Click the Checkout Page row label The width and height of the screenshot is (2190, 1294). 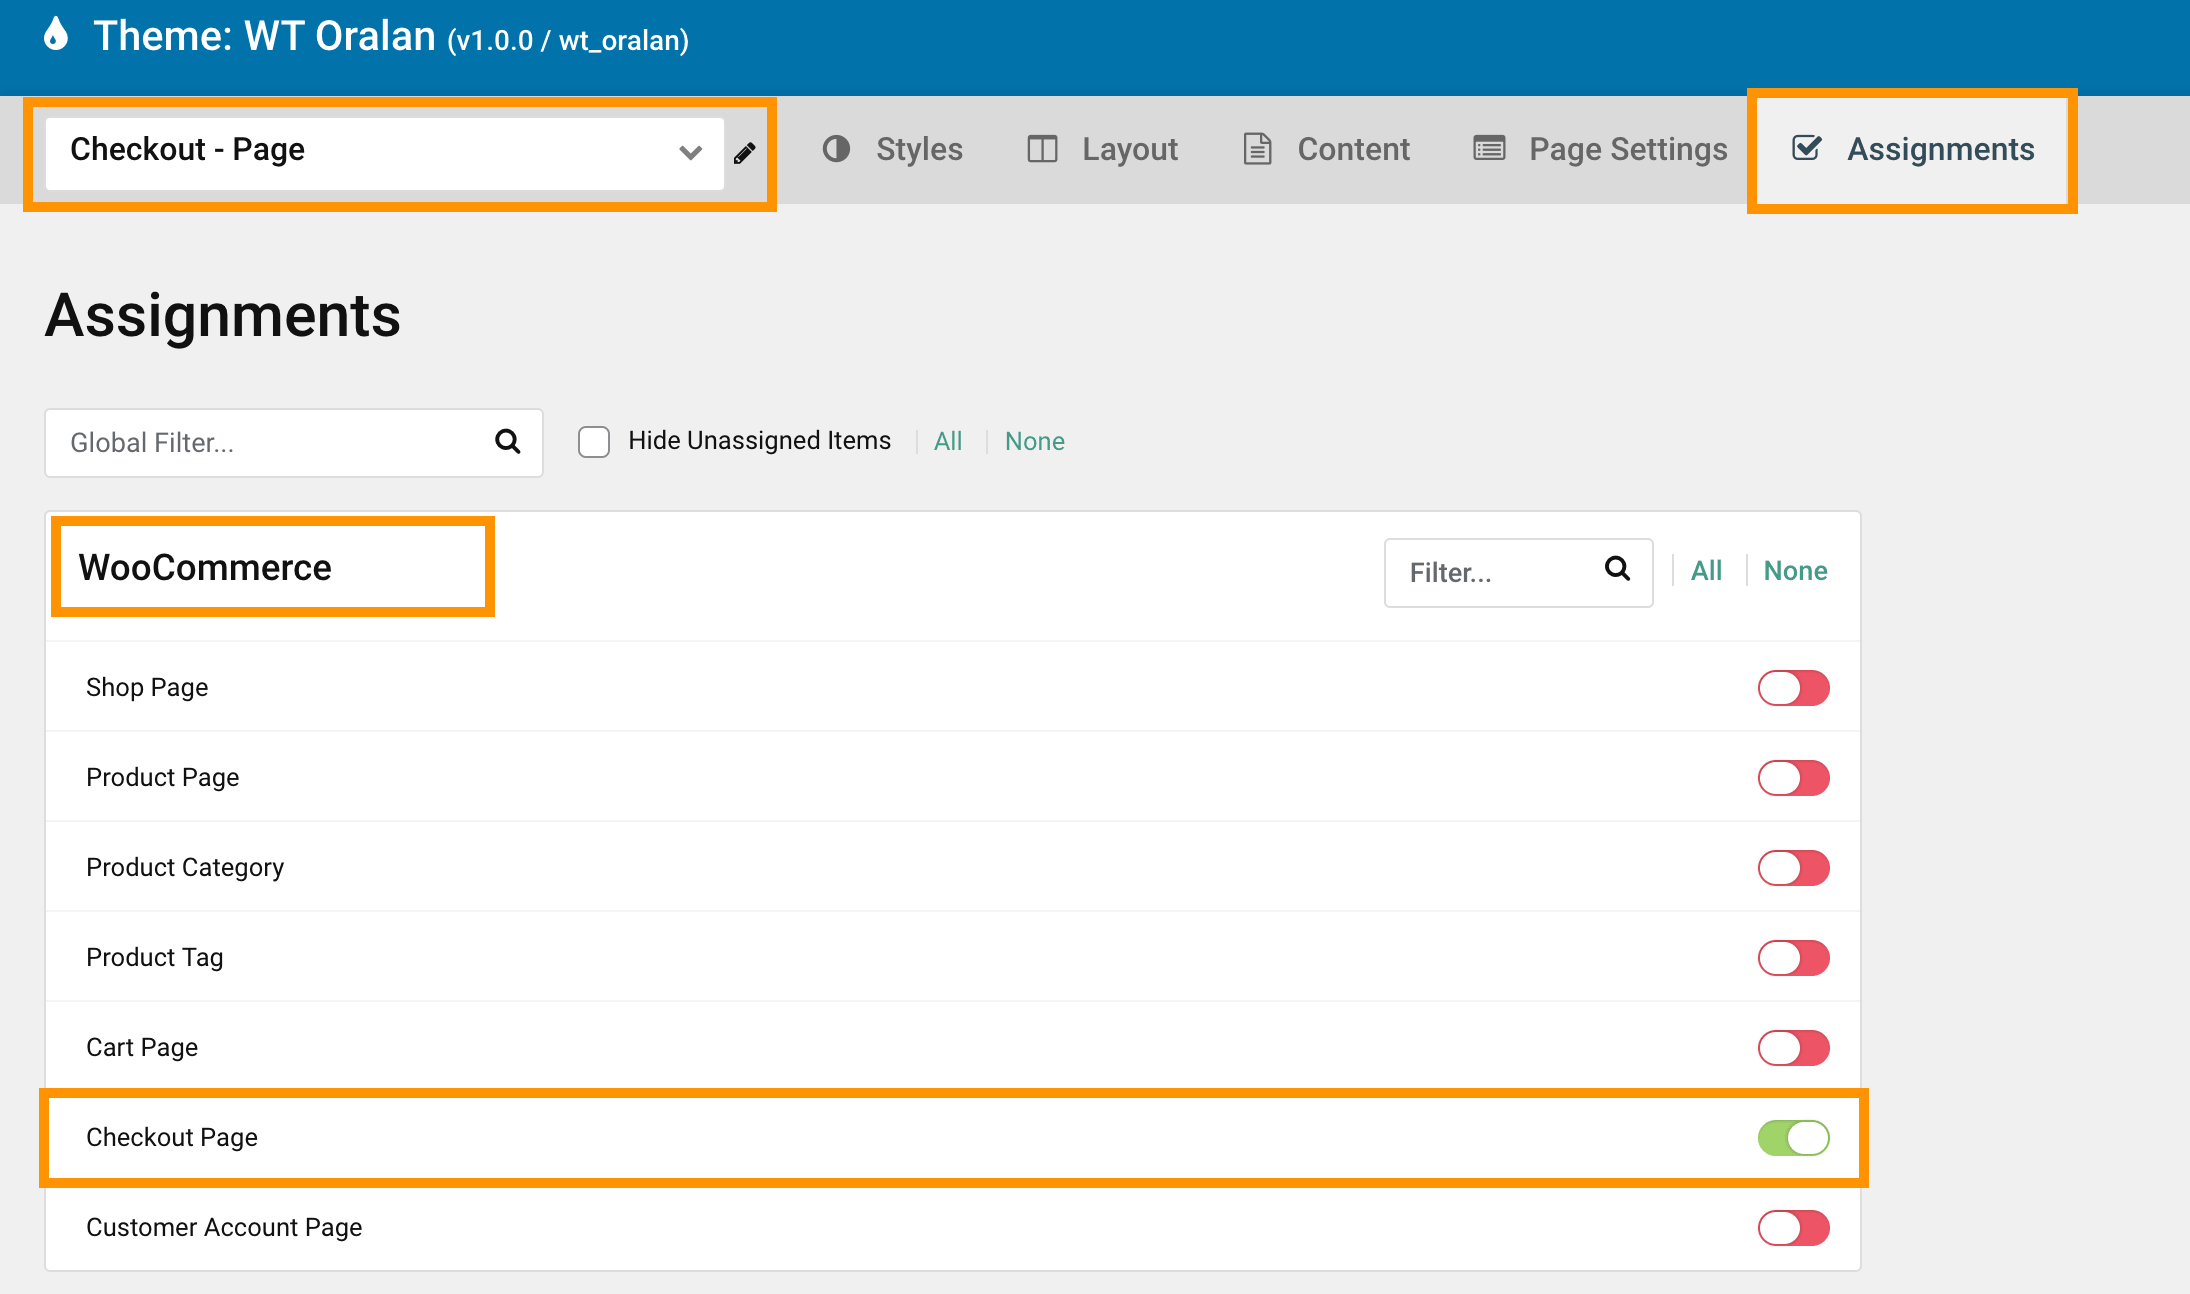[172, 1138]
